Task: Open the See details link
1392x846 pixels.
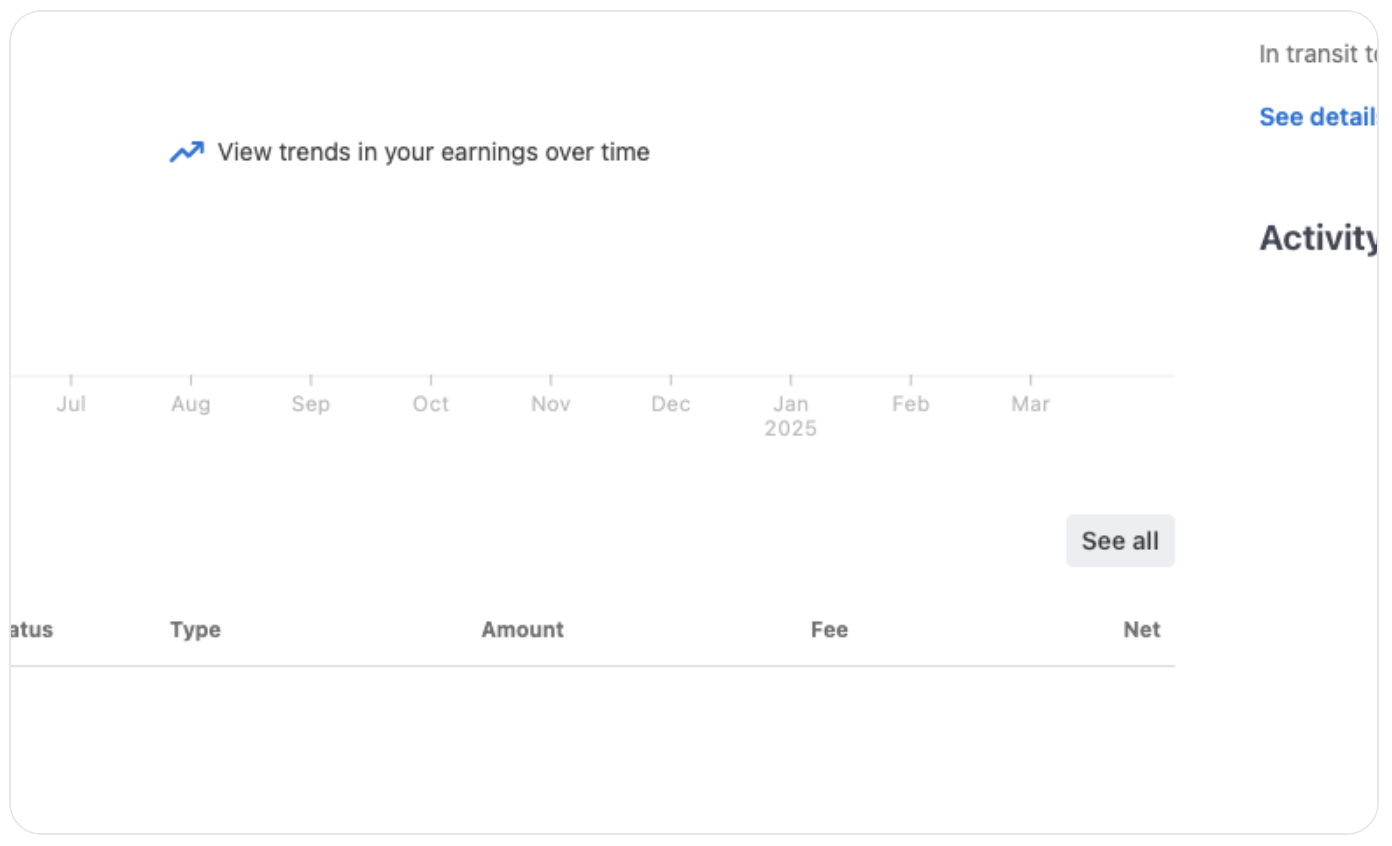Action: (1318, 117)
